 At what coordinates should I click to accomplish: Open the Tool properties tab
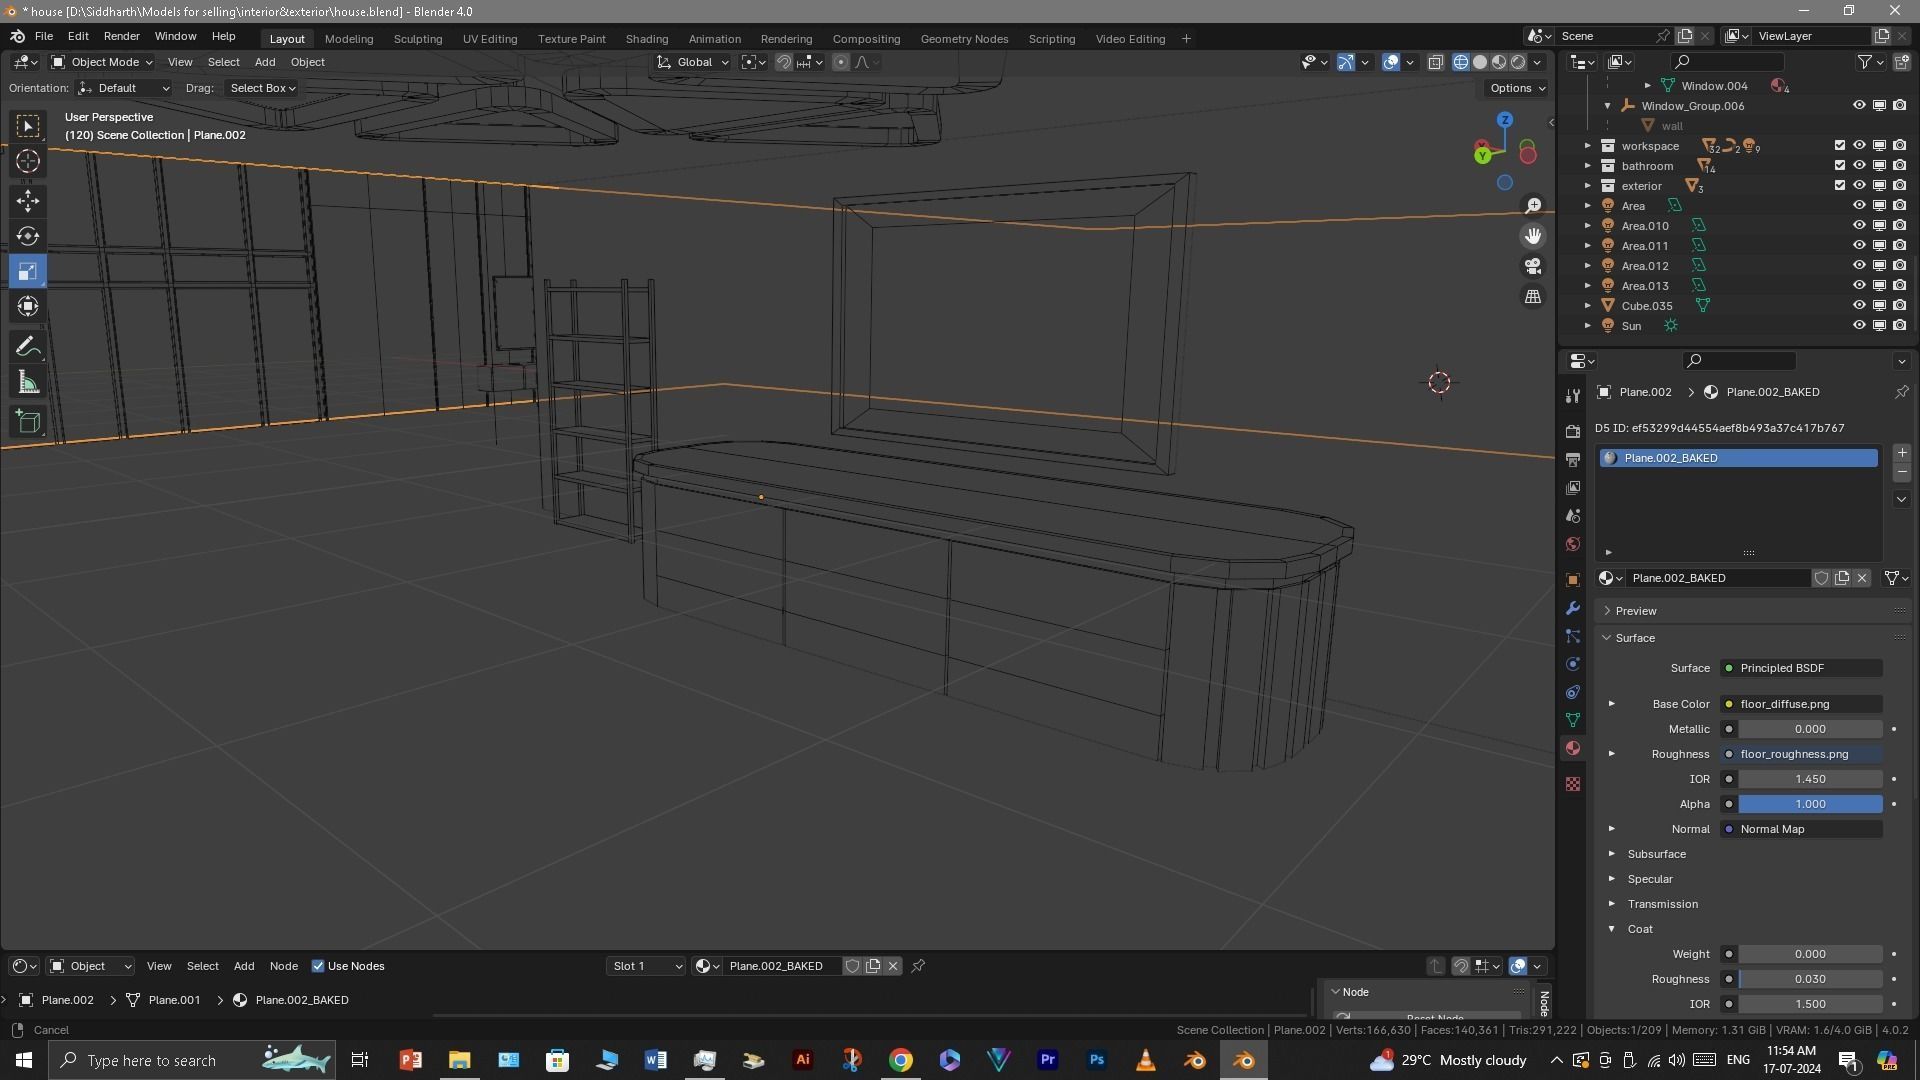[1573, 395]
